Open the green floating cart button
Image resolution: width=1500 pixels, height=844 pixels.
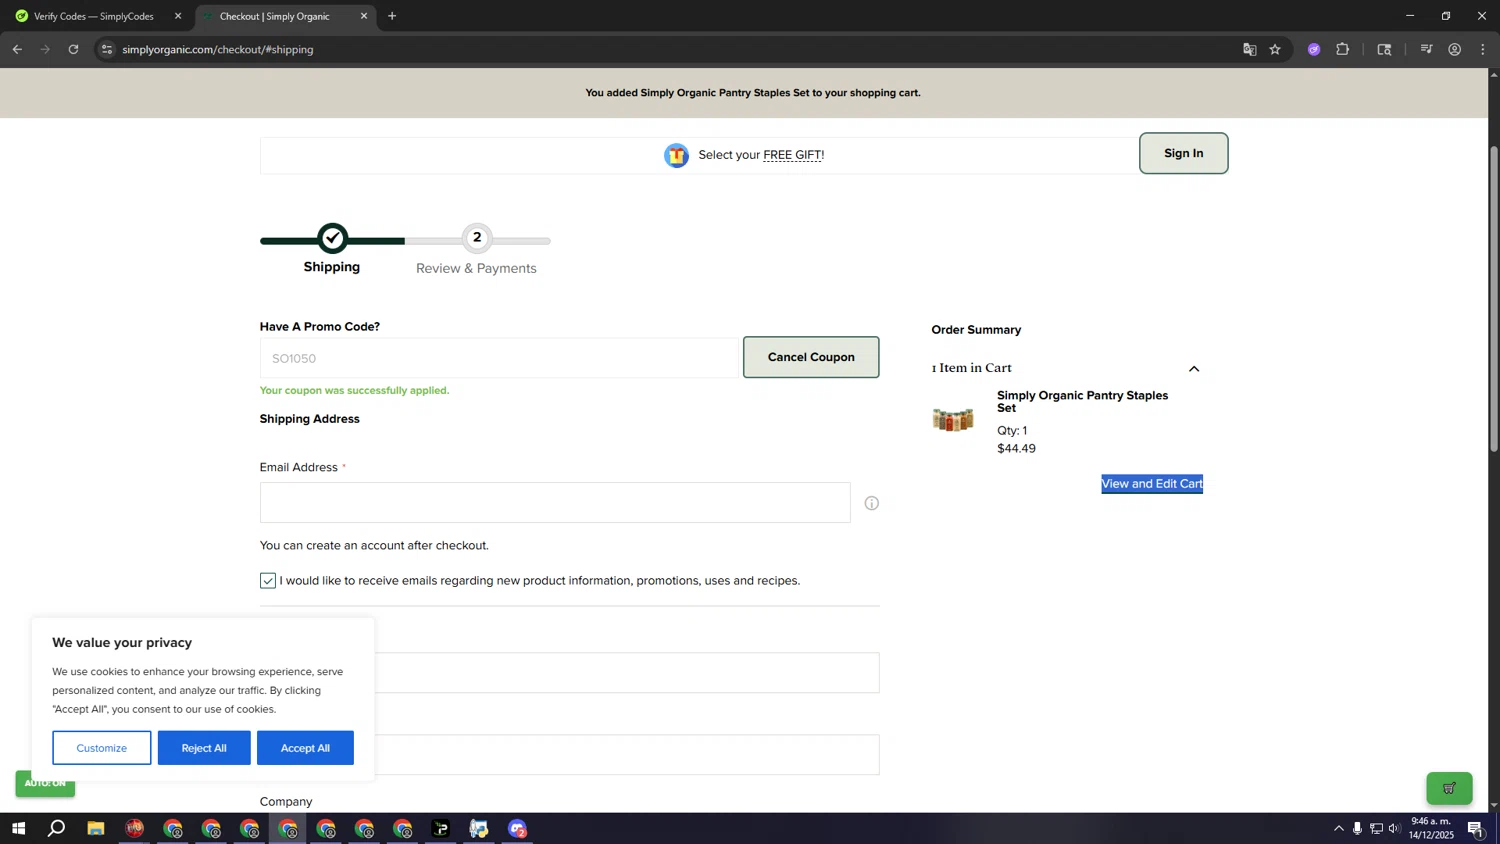pyautogui.click(x=1449, y=788)
